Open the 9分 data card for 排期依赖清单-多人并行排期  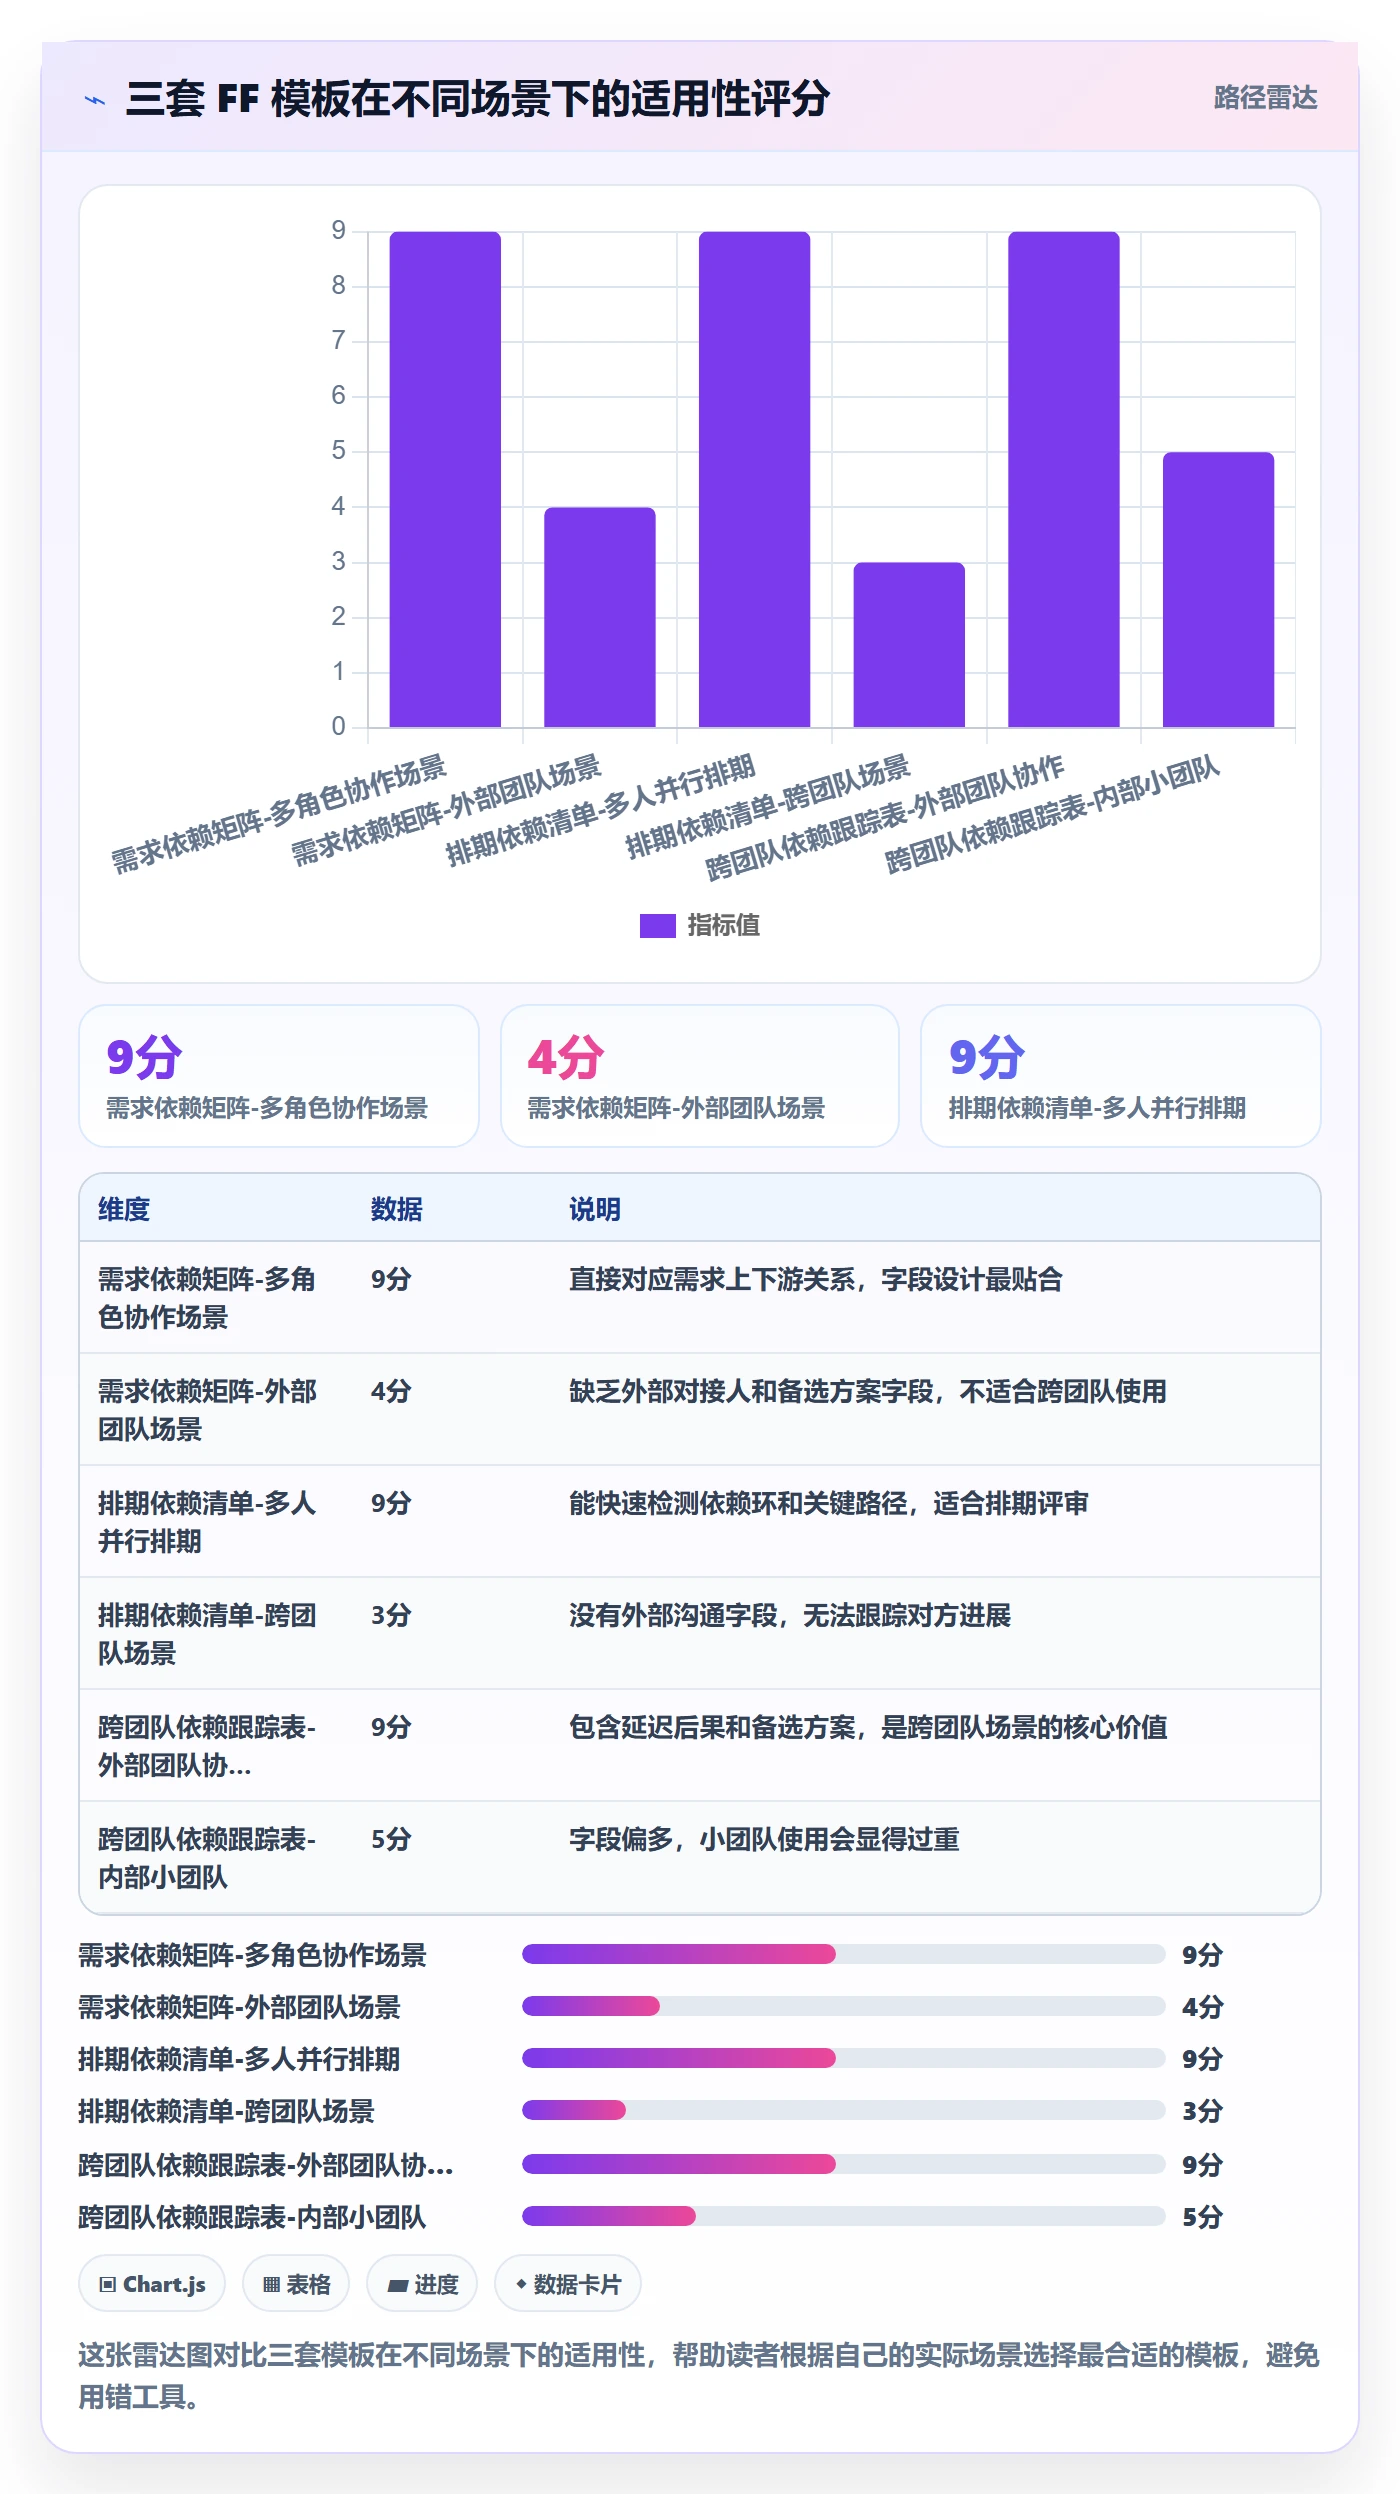1121,1076
